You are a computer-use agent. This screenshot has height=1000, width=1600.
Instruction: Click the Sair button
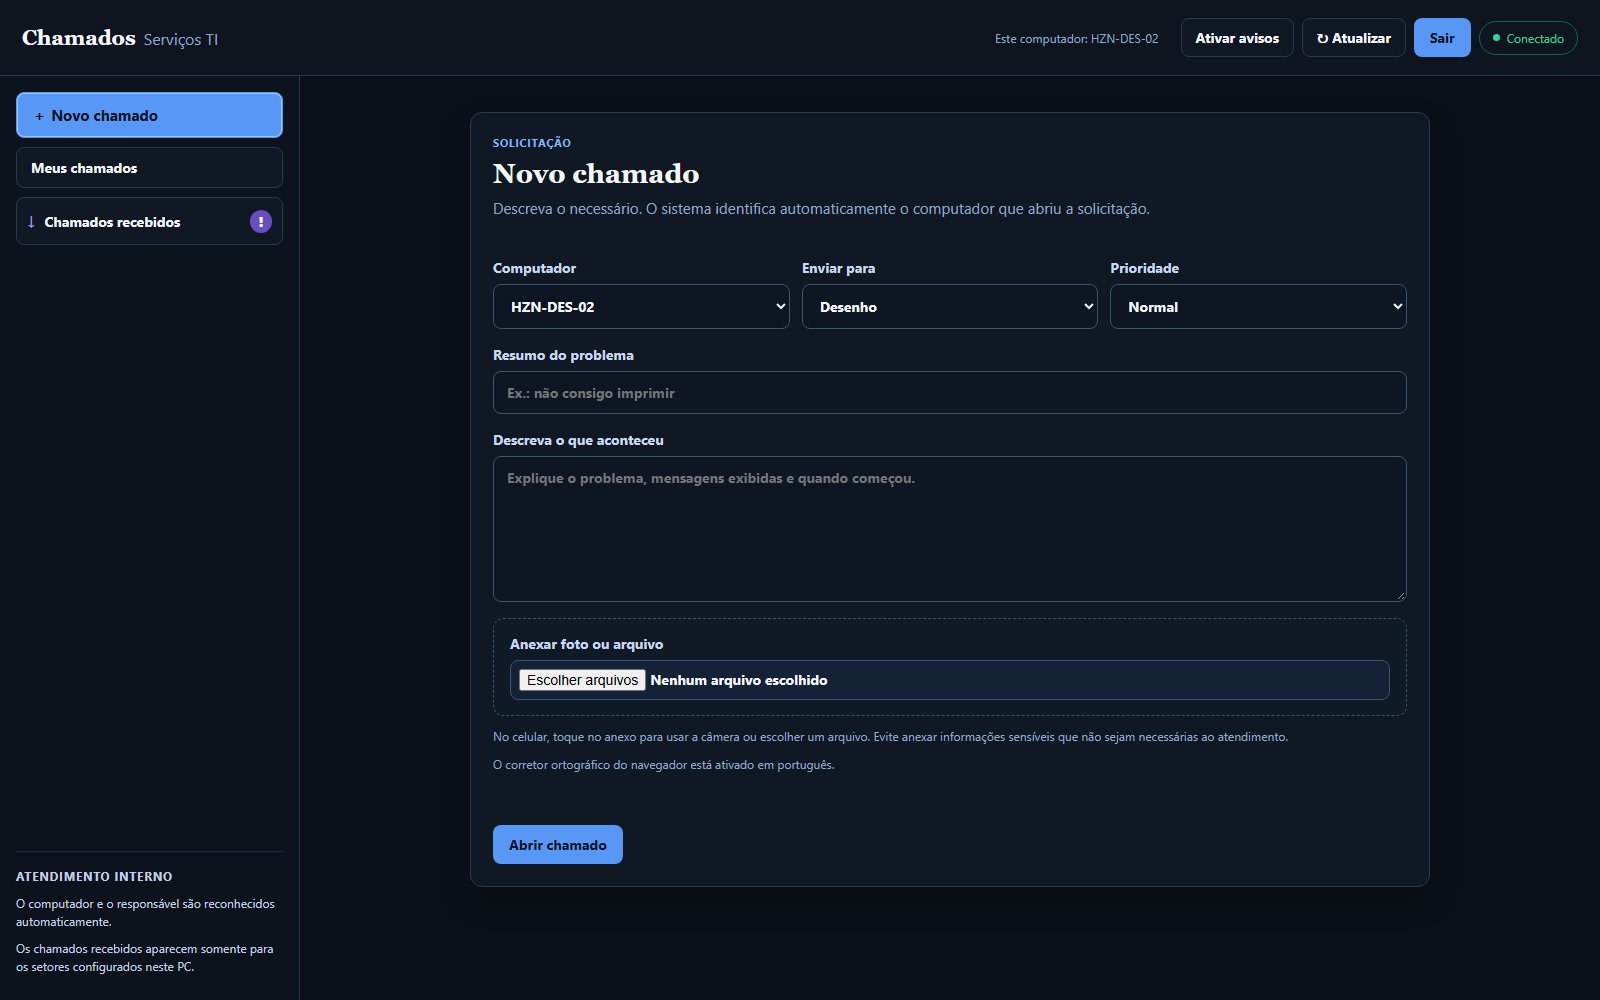click(1442, 38)
